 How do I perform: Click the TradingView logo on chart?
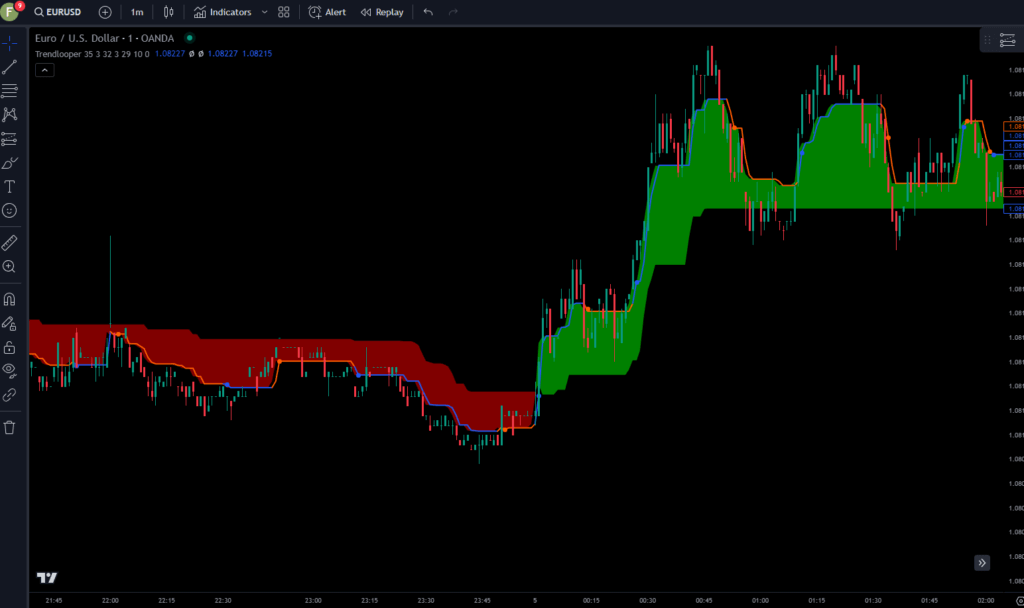point(46,577)
